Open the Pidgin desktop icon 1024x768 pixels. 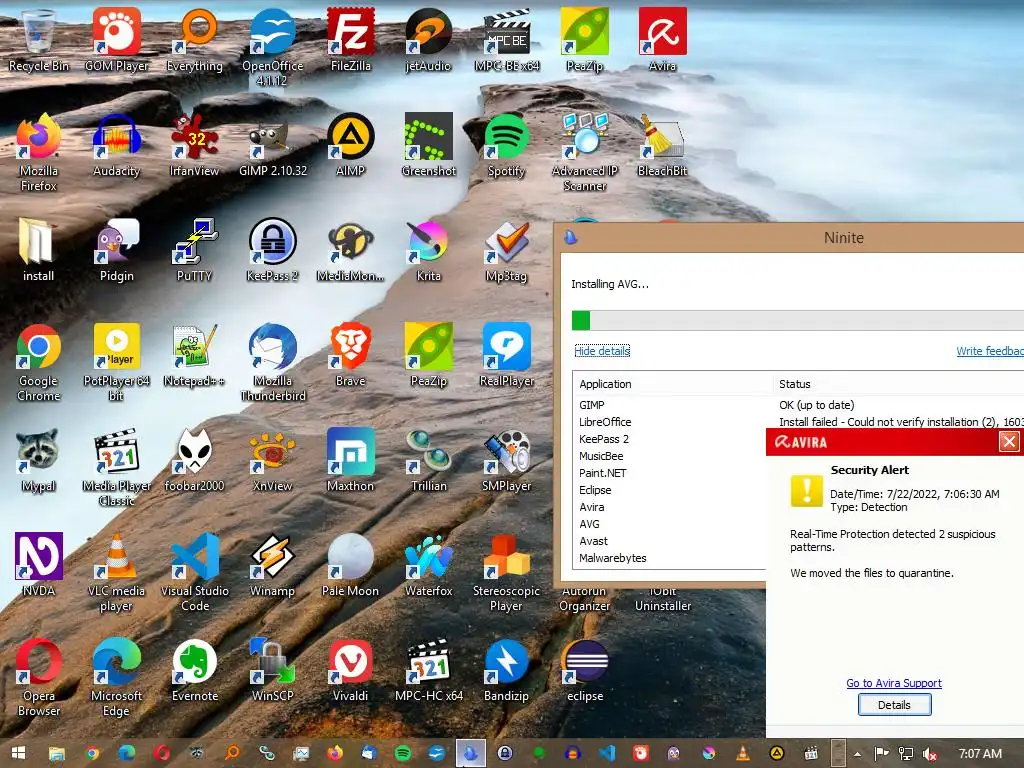(x=116, y=249)
